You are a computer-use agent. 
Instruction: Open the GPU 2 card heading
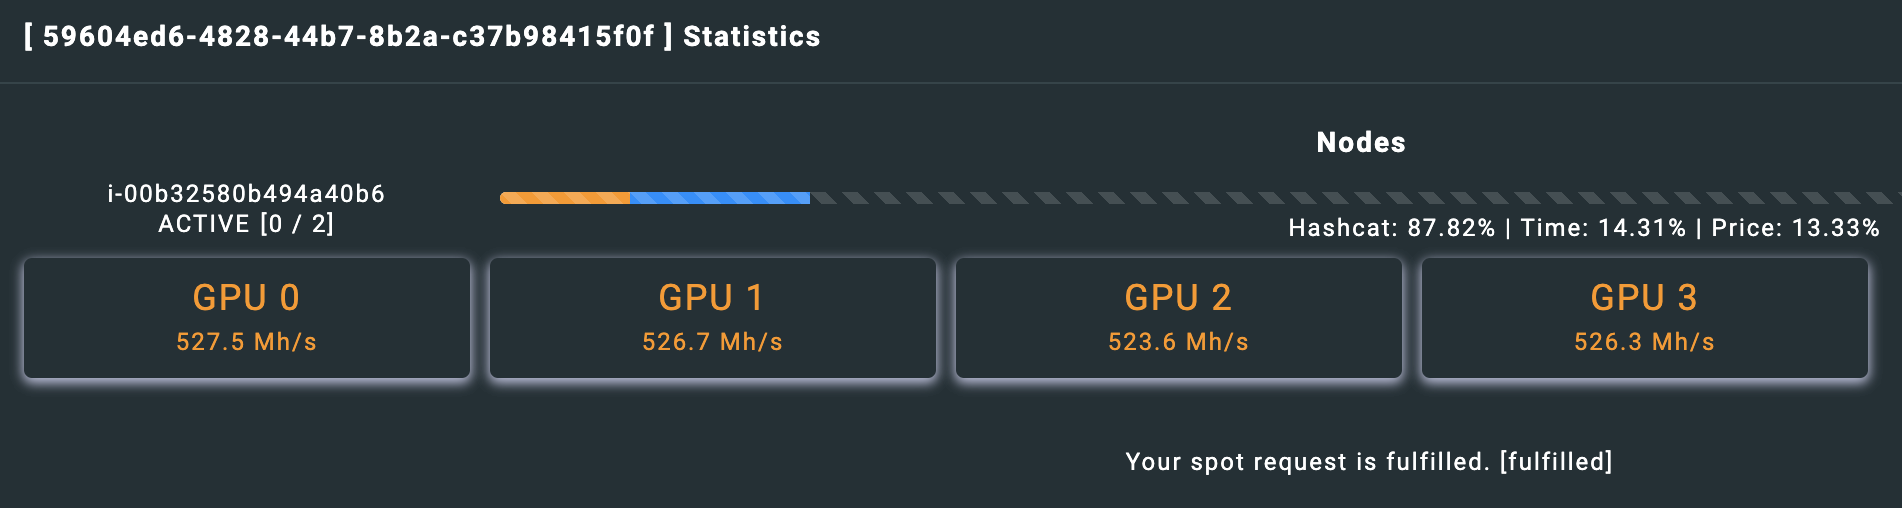[x=1178, y=298]
